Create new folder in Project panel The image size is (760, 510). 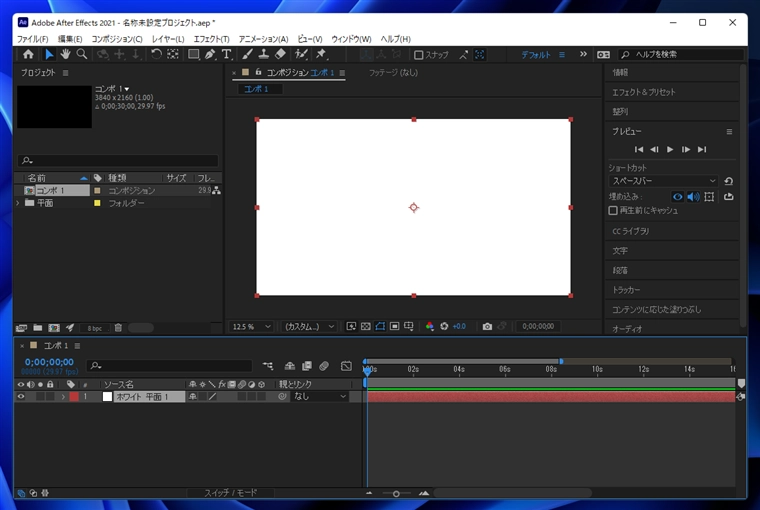tap(37, 328)
